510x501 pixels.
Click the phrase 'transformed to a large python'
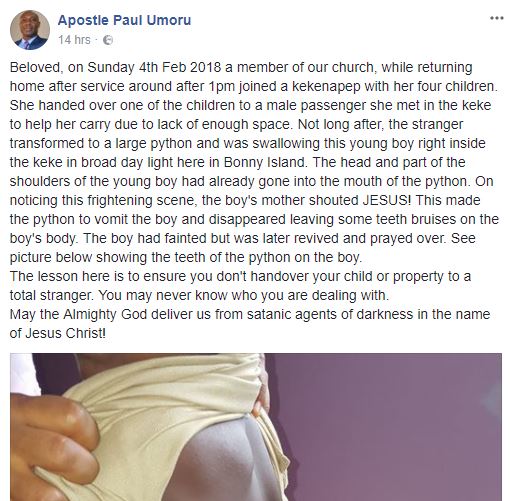[x=101, y=144]
